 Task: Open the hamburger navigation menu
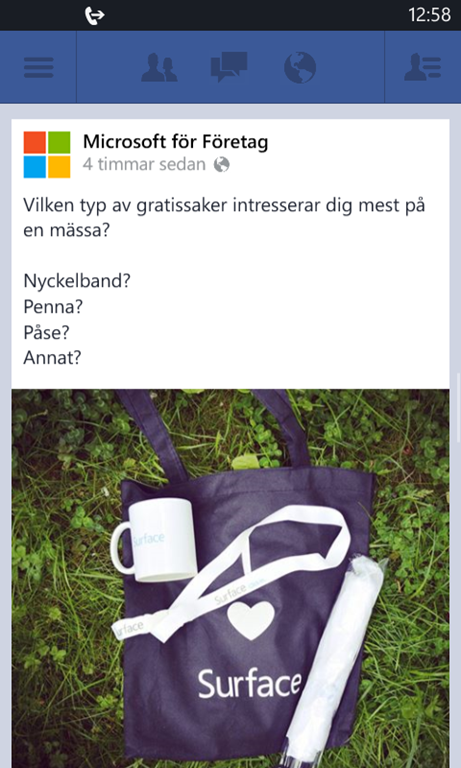tap(38, 68)
